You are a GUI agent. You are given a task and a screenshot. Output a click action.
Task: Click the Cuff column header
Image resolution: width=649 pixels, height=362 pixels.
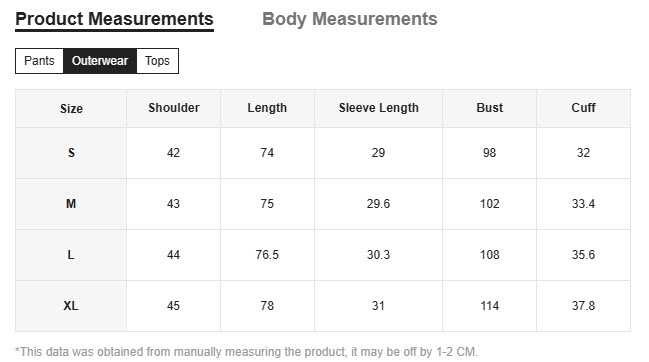click(584, 108)
